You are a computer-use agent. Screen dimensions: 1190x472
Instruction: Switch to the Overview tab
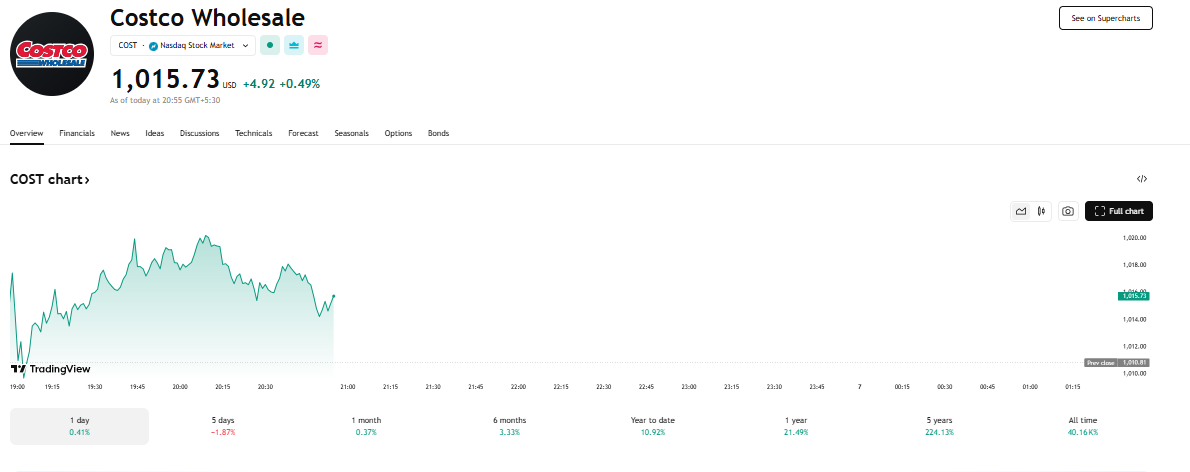coord(27,133)
